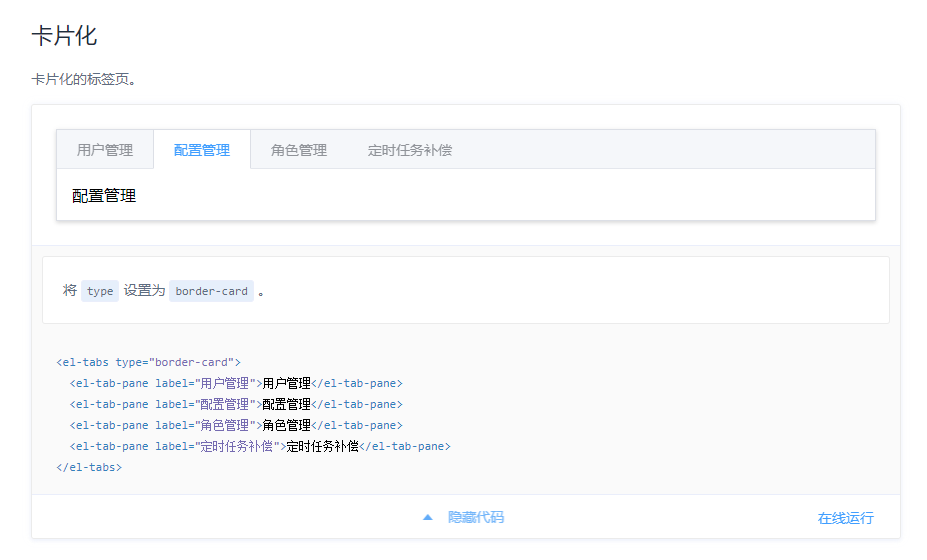
Task: Open the 在线运行 link
Action: pos(845,518)
